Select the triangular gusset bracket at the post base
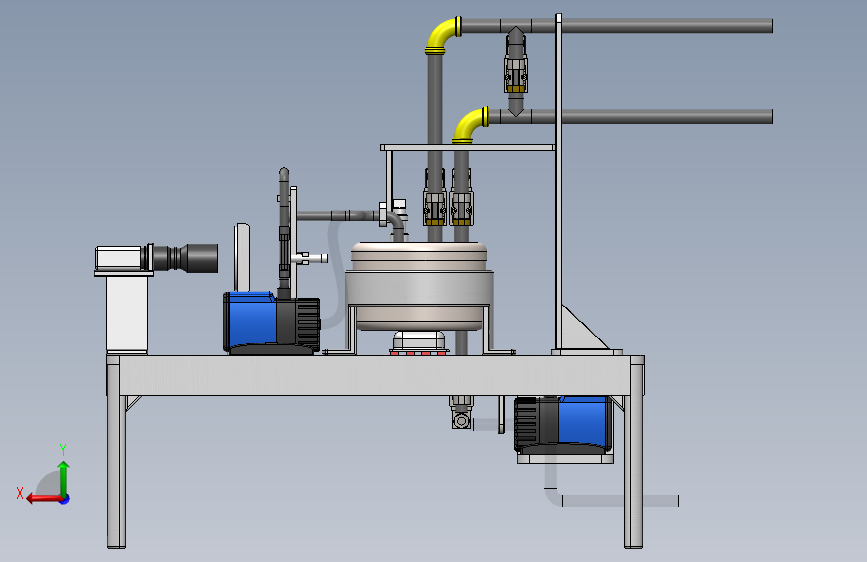 tap(582, 330)
